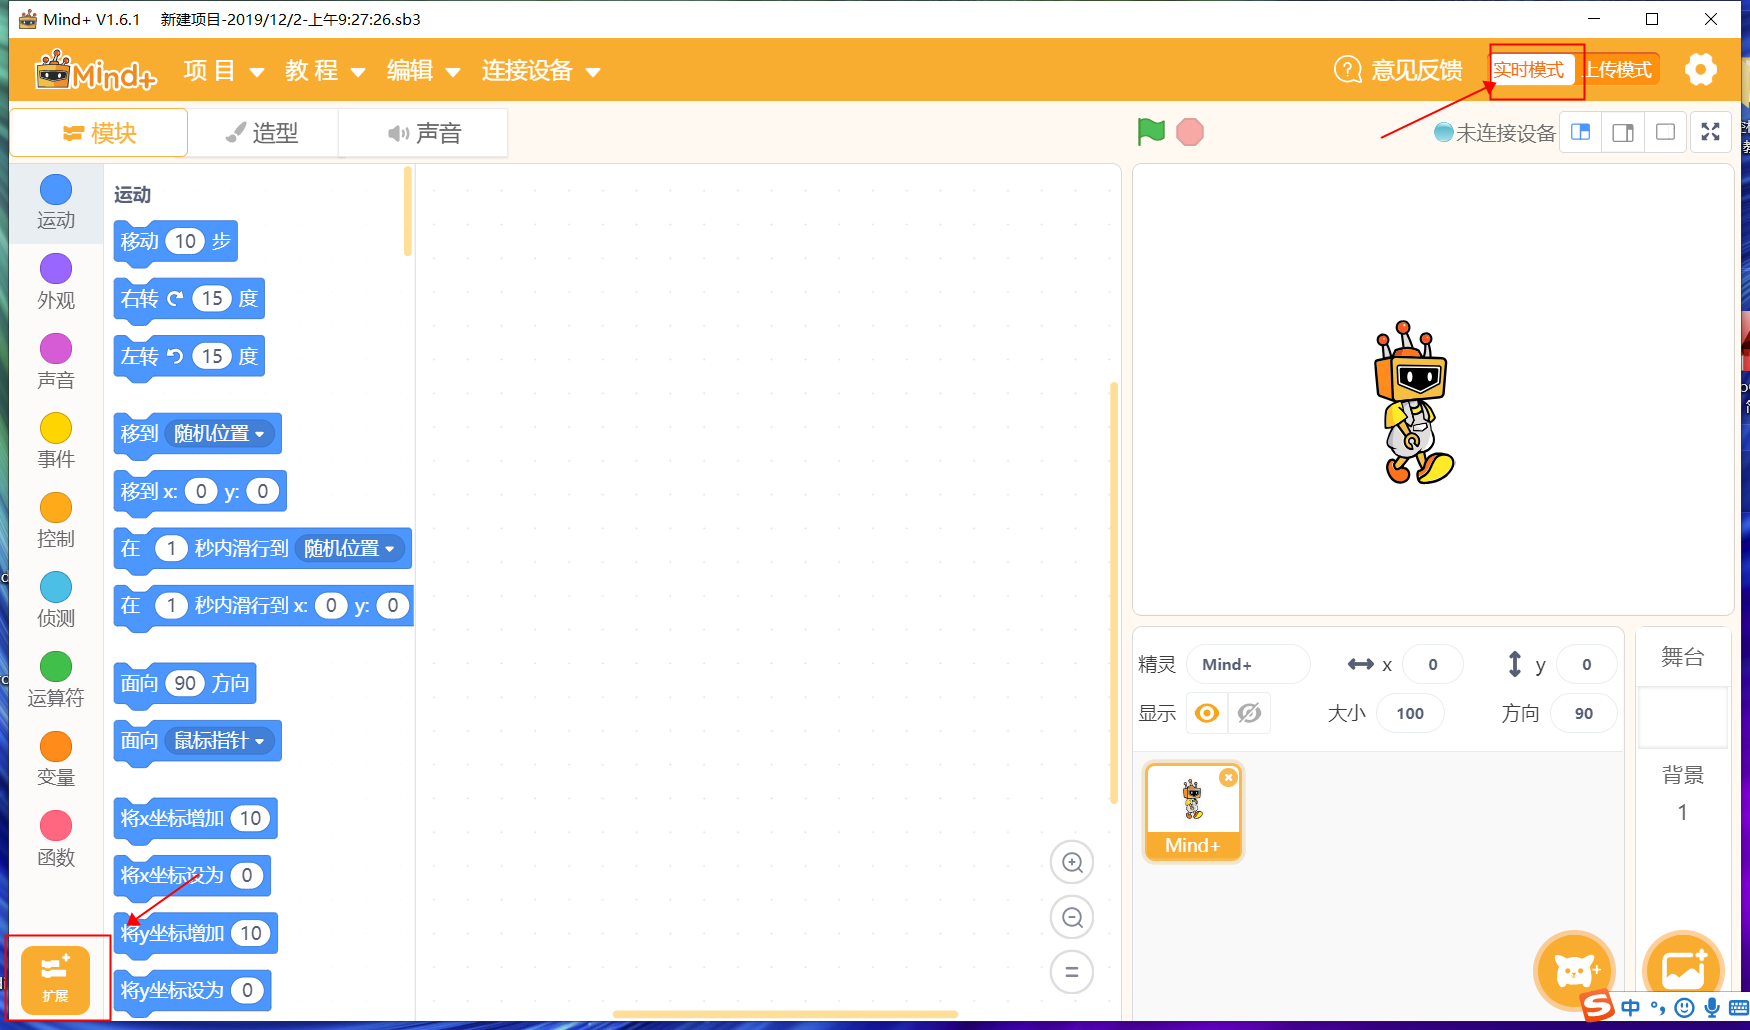
Task: Zoom out the script workspace
Action: point(1072,917)
